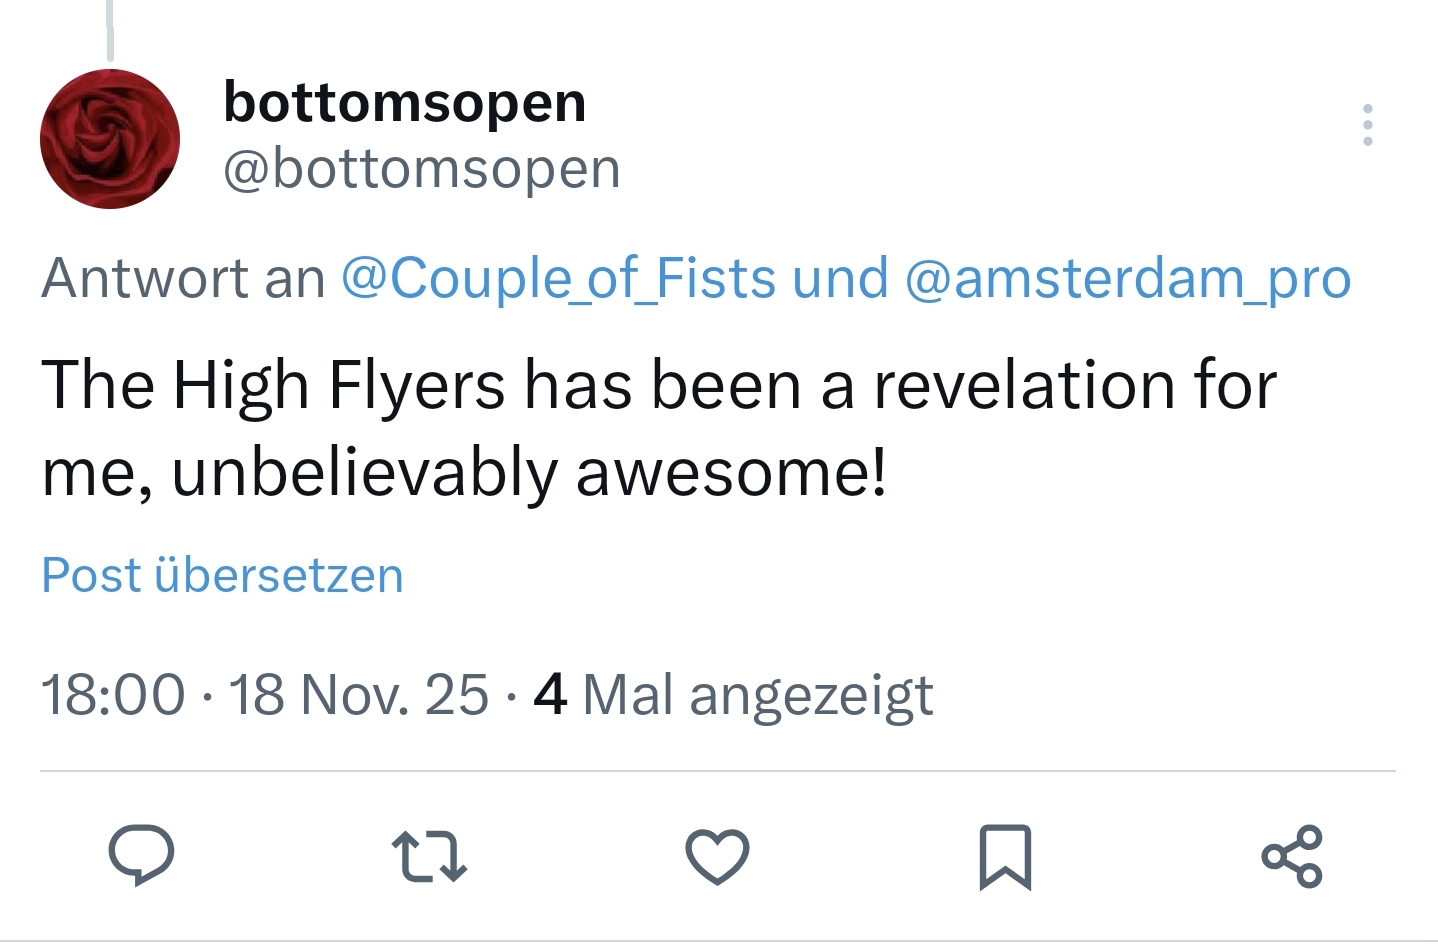Screen dimensions: 1438x948
Task: Click the Antwort an label
Action: (184, 278)
